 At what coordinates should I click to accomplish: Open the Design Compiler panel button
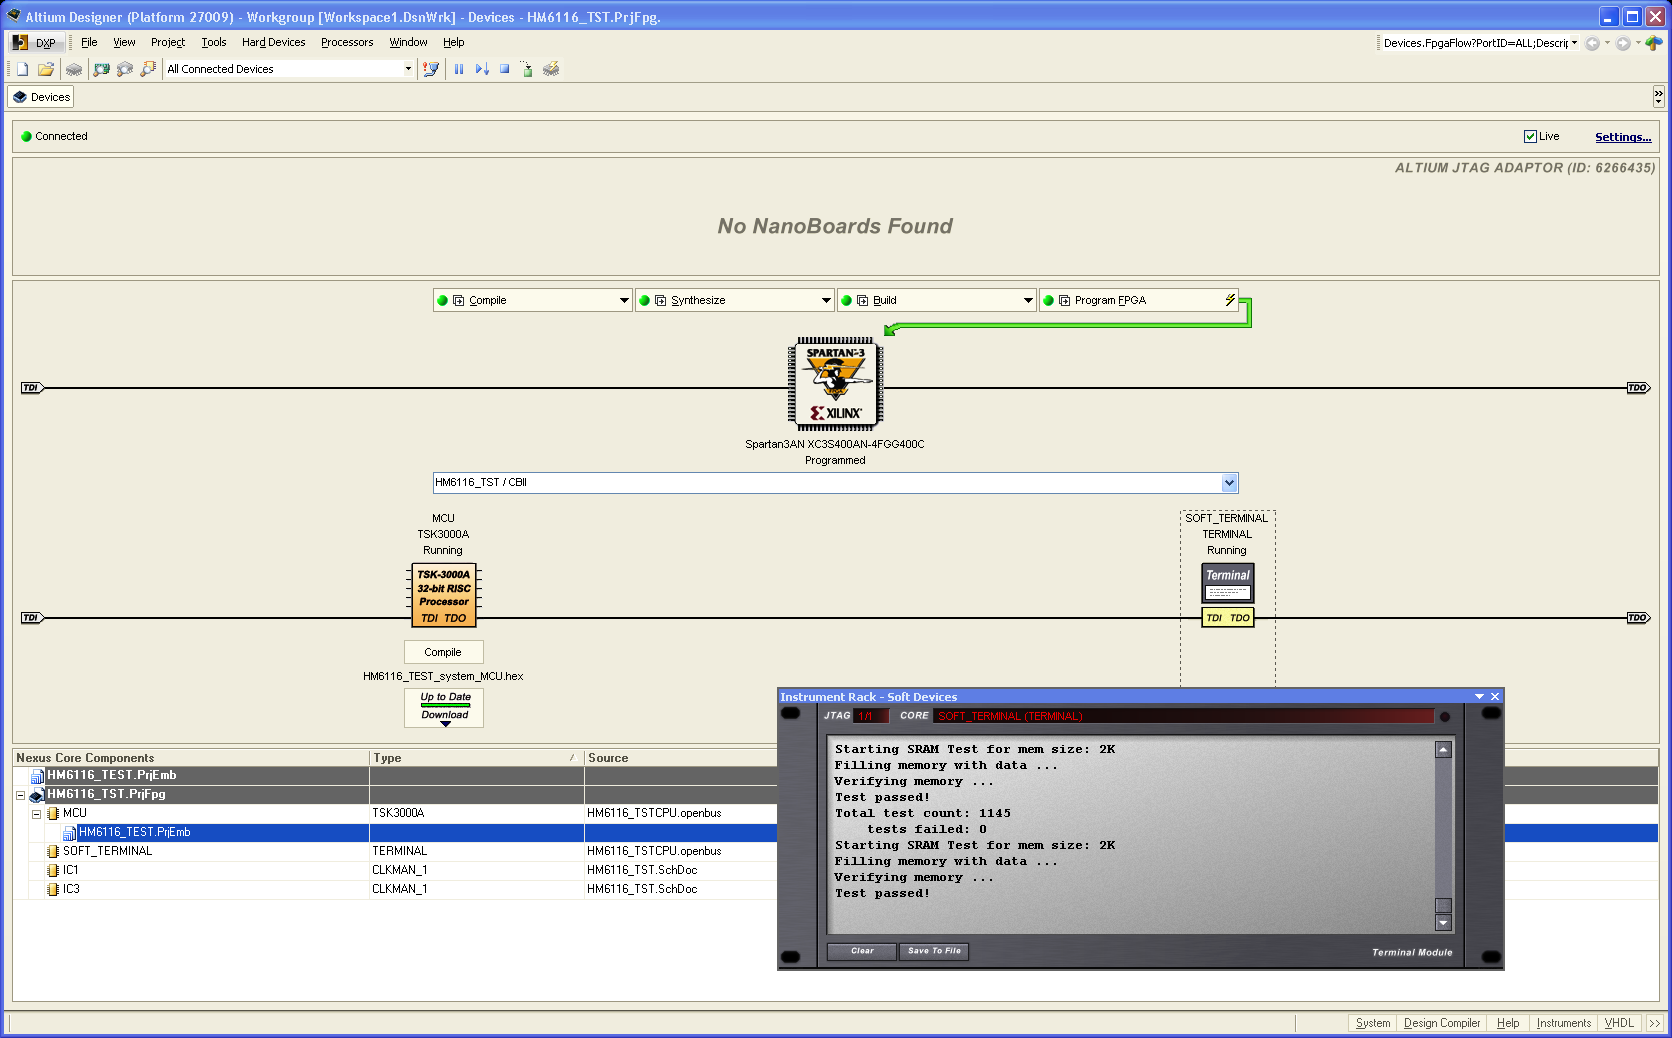point(1441,1023)
